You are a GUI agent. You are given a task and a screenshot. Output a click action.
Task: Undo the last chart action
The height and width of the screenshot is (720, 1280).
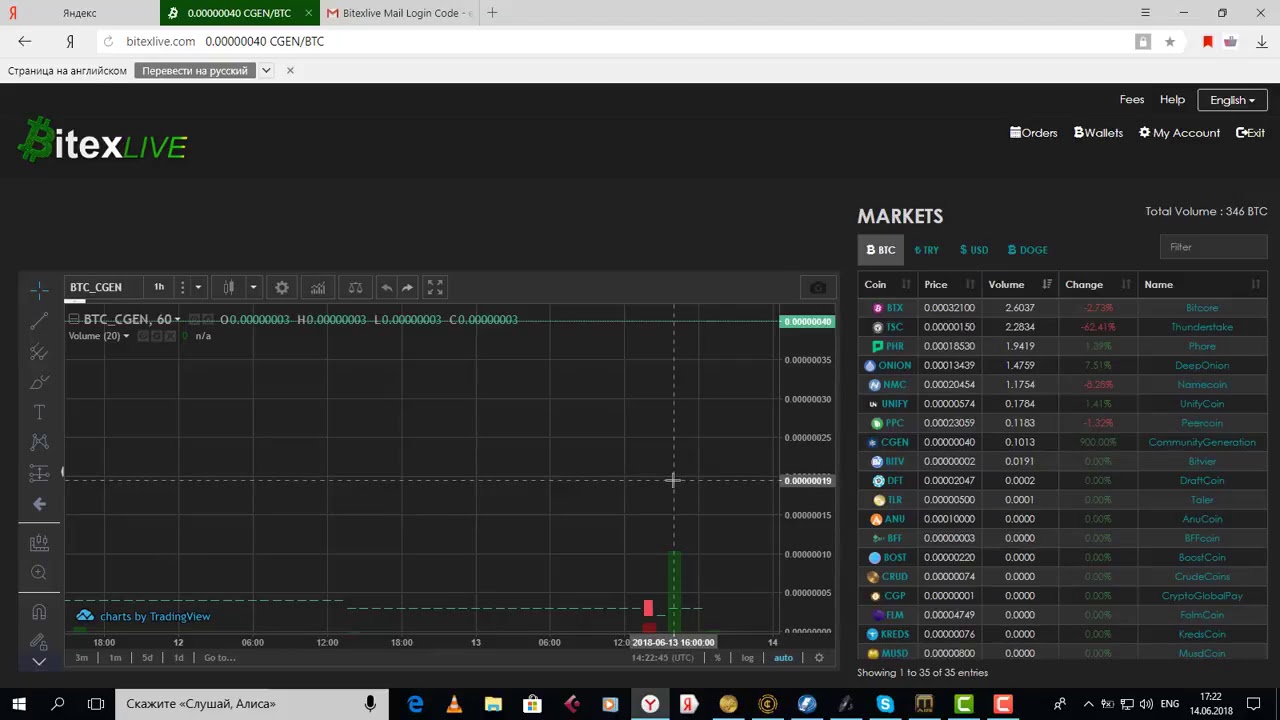click(x=387, y=288)
